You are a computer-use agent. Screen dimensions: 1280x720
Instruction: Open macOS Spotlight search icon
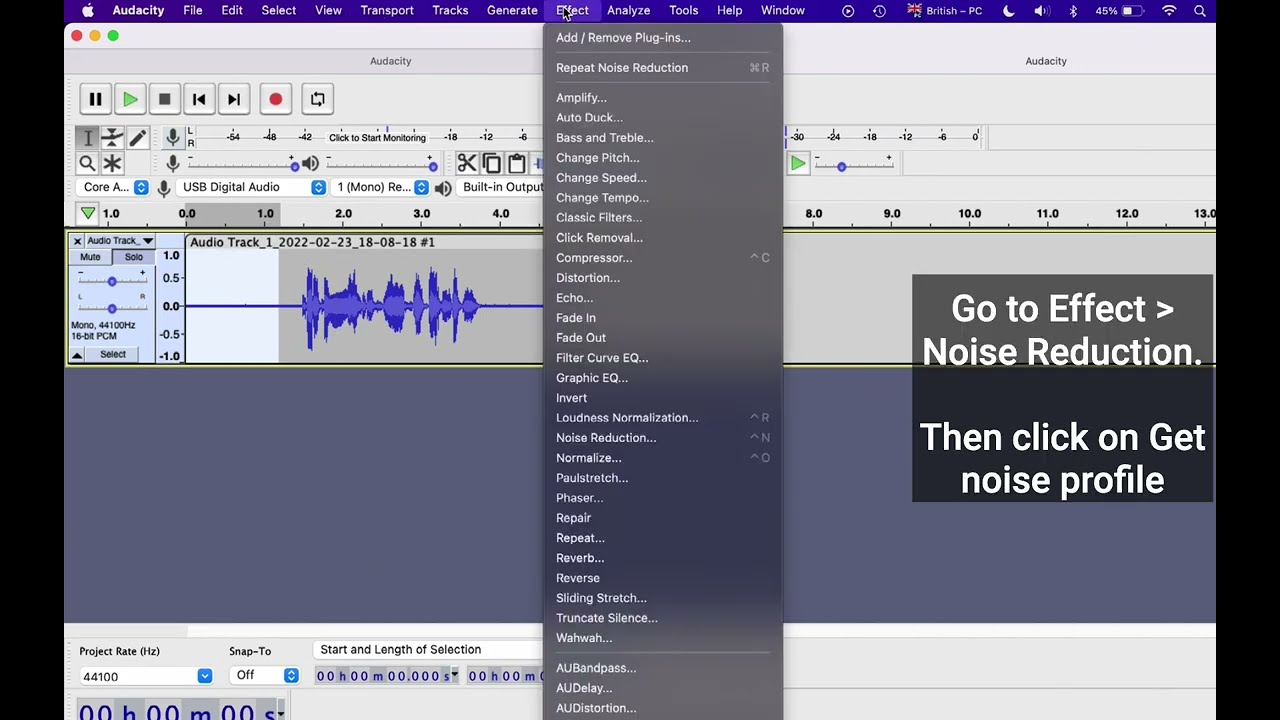[1200, 11]
